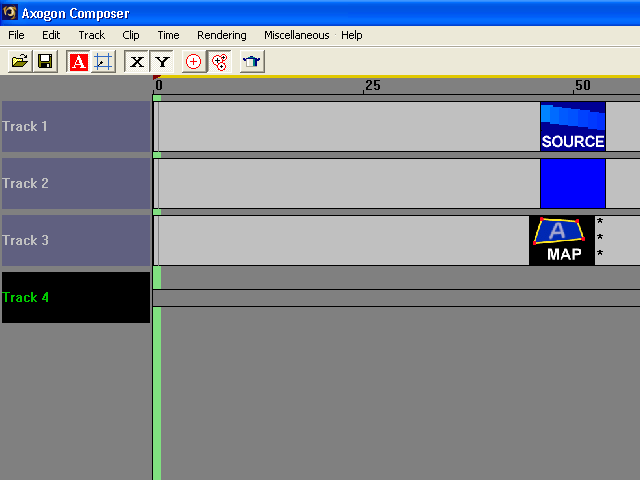Click the multiple red circles plus icon
Image resolution: width=640 pixels, height=480 pixels.
(220, 62)
